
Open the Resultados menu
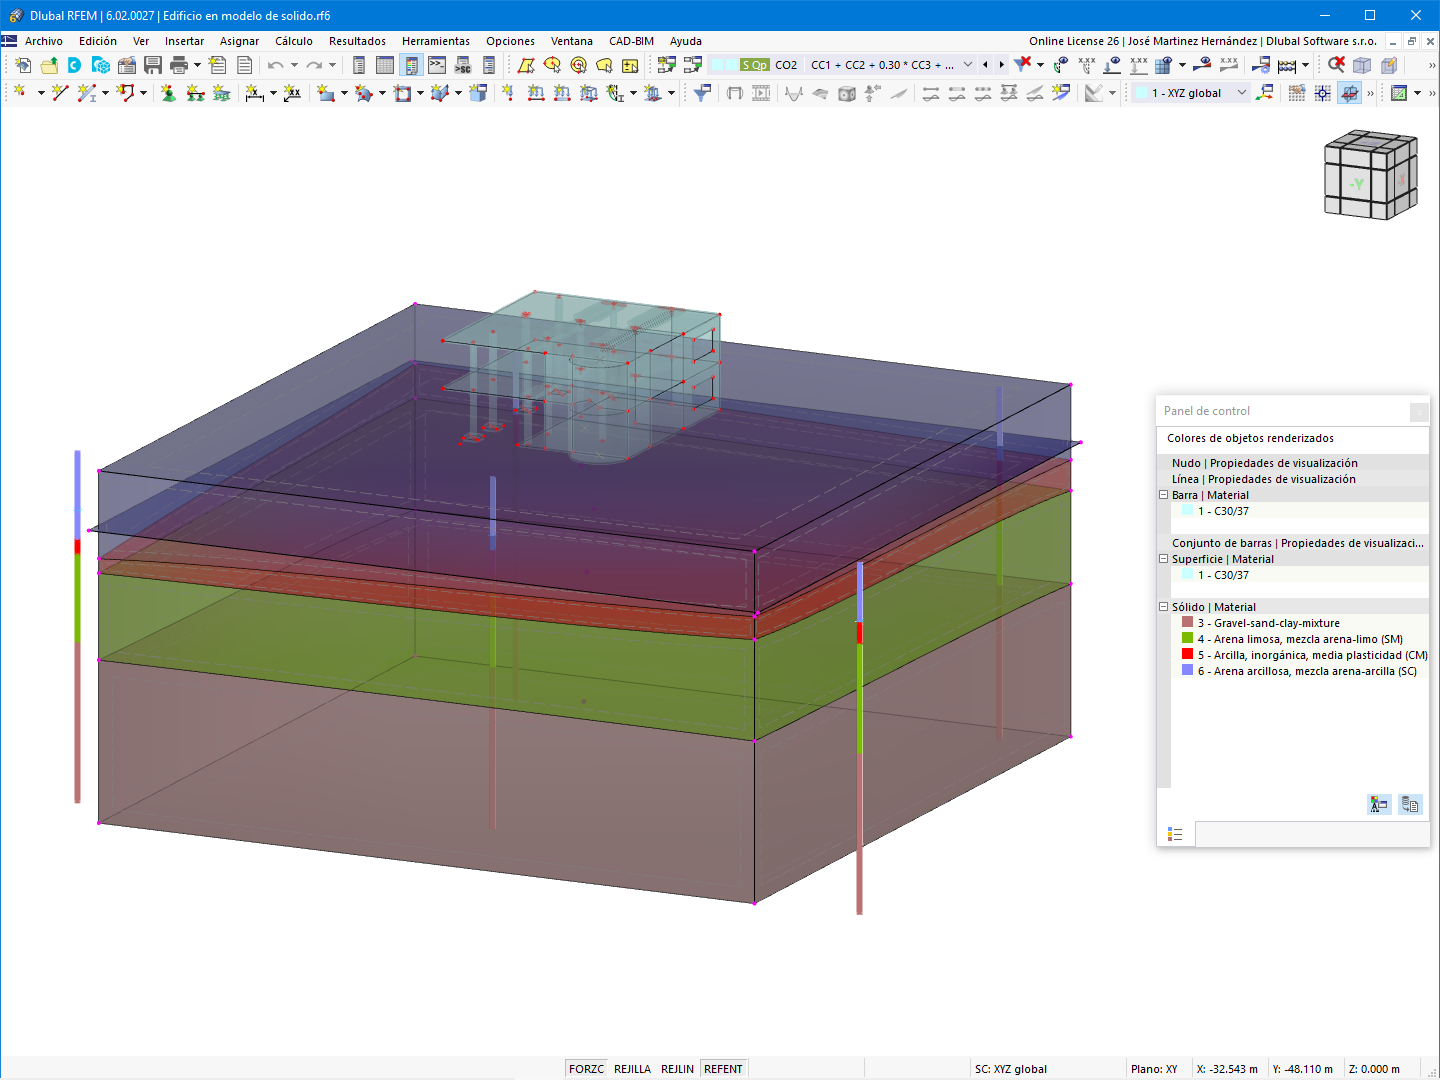(357, 41)
